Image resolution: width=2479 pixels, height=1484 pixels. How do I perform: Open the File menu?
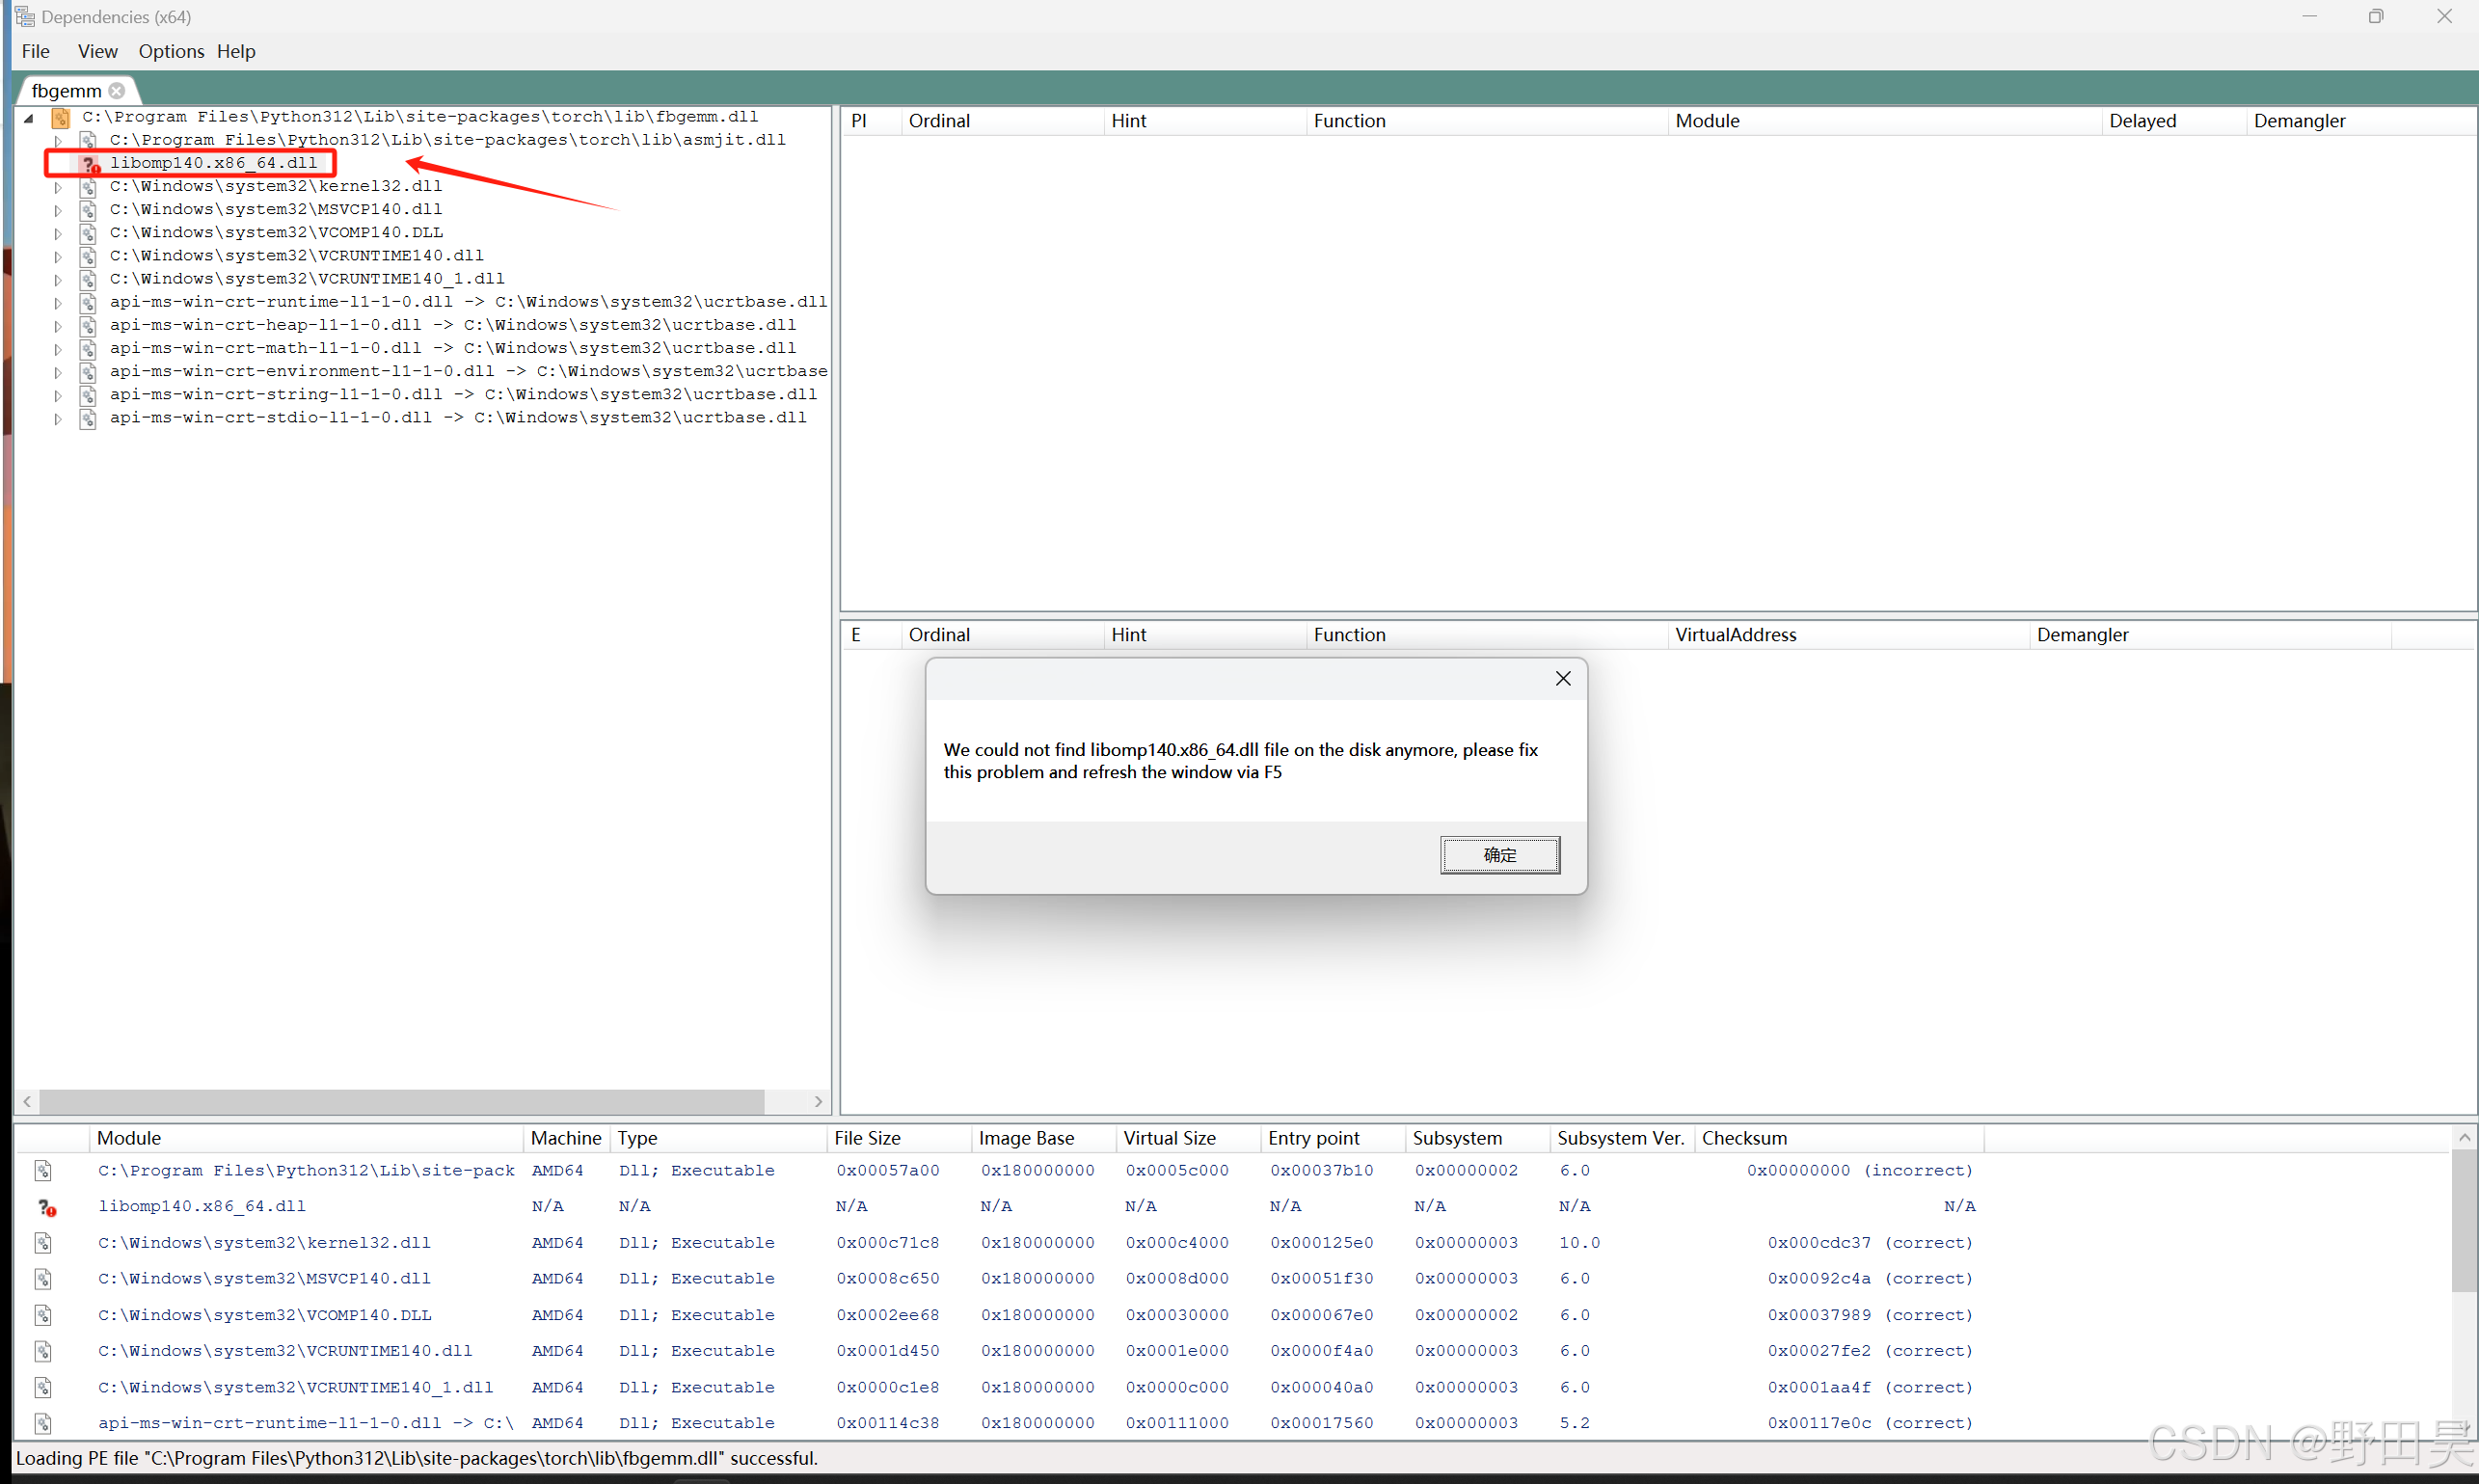[x=36, y=51]
